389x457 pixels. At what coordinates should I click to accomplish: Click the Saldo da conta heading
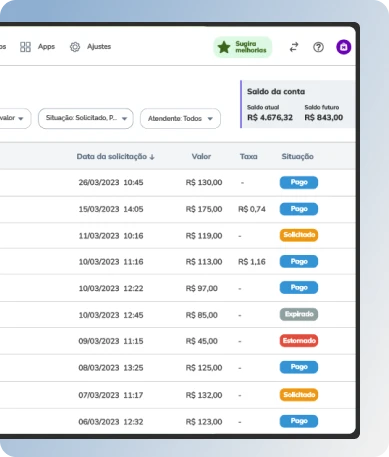[276, 91]
